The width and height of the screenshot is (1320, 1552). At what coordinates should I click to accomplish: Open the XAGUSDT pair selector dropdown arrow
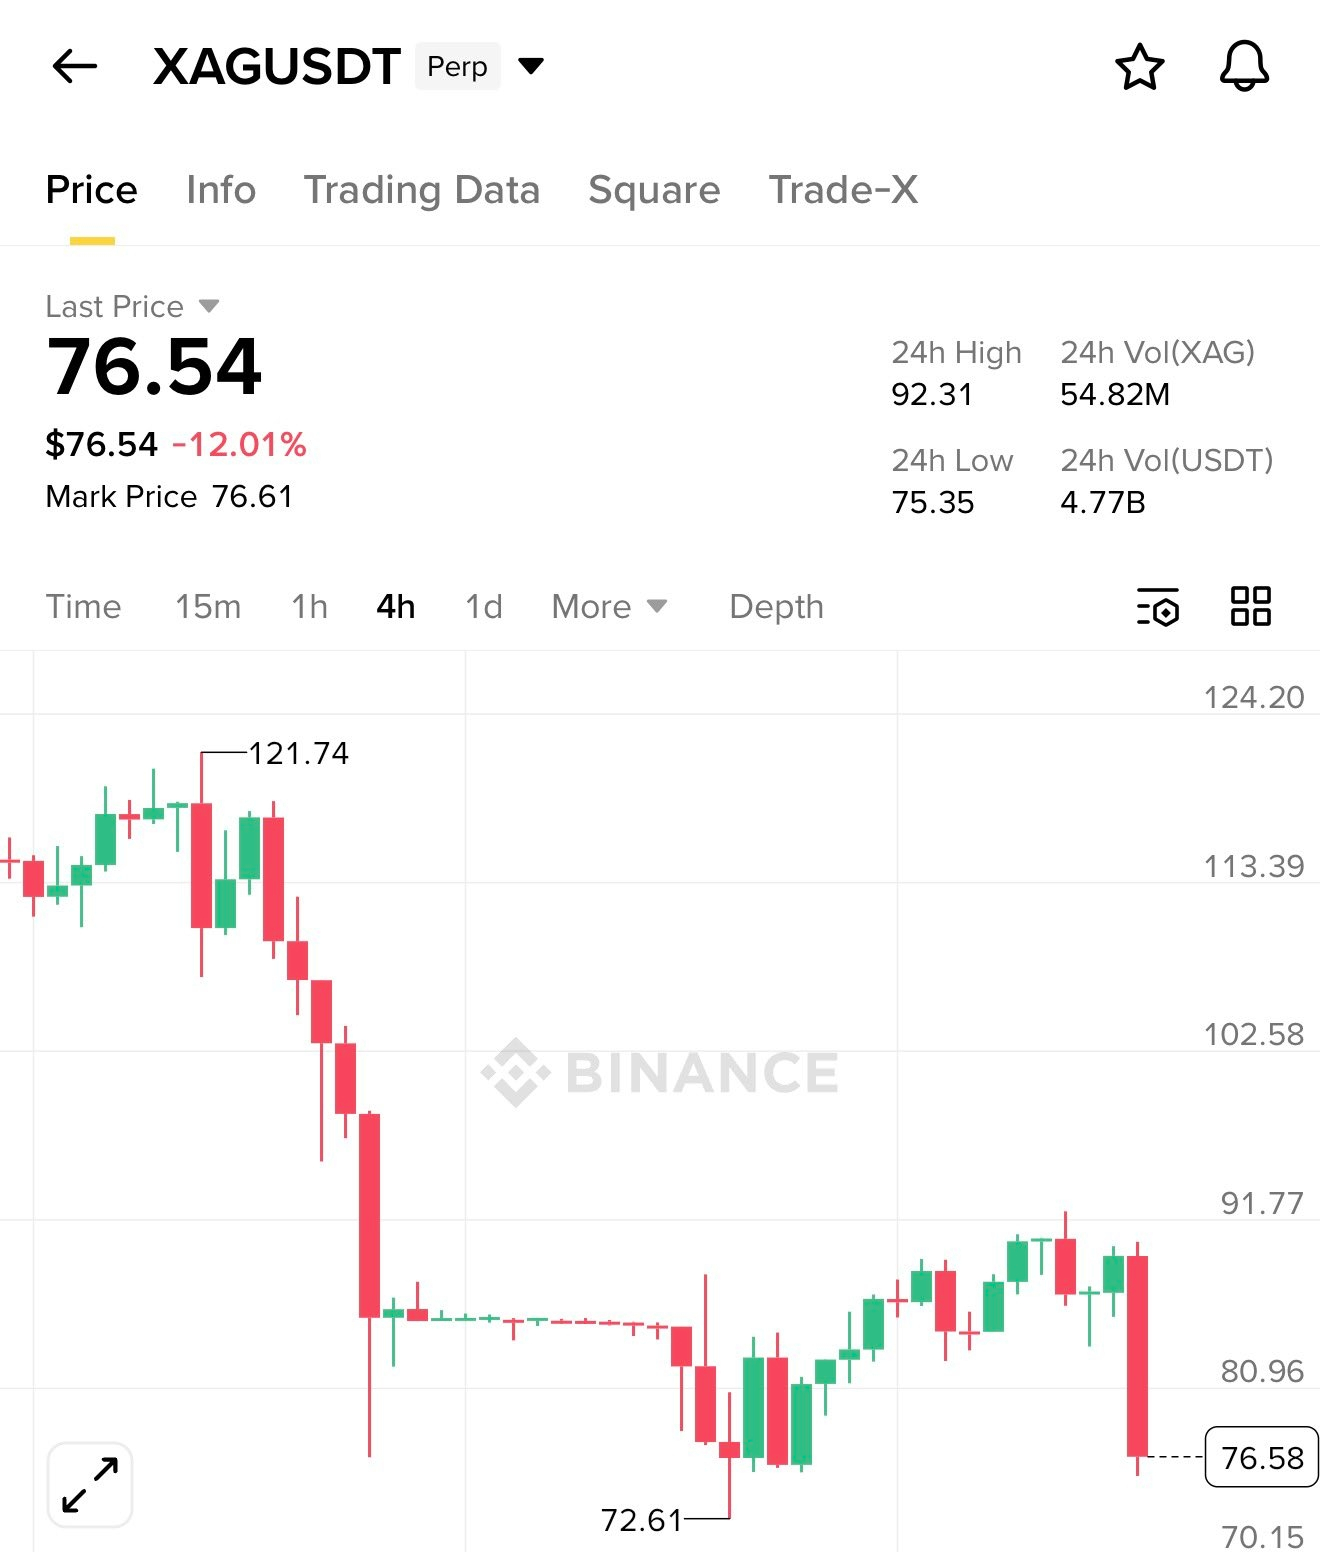(531, 67)
